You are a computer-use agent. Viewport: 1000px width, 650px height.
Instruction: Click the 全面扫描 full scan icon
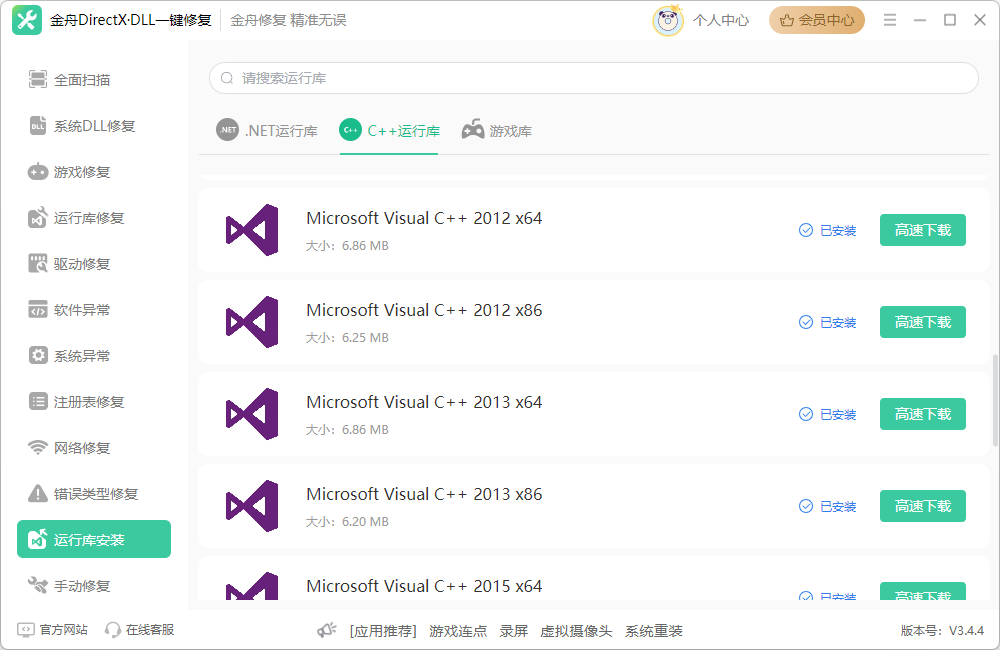(x=38, y=80)
